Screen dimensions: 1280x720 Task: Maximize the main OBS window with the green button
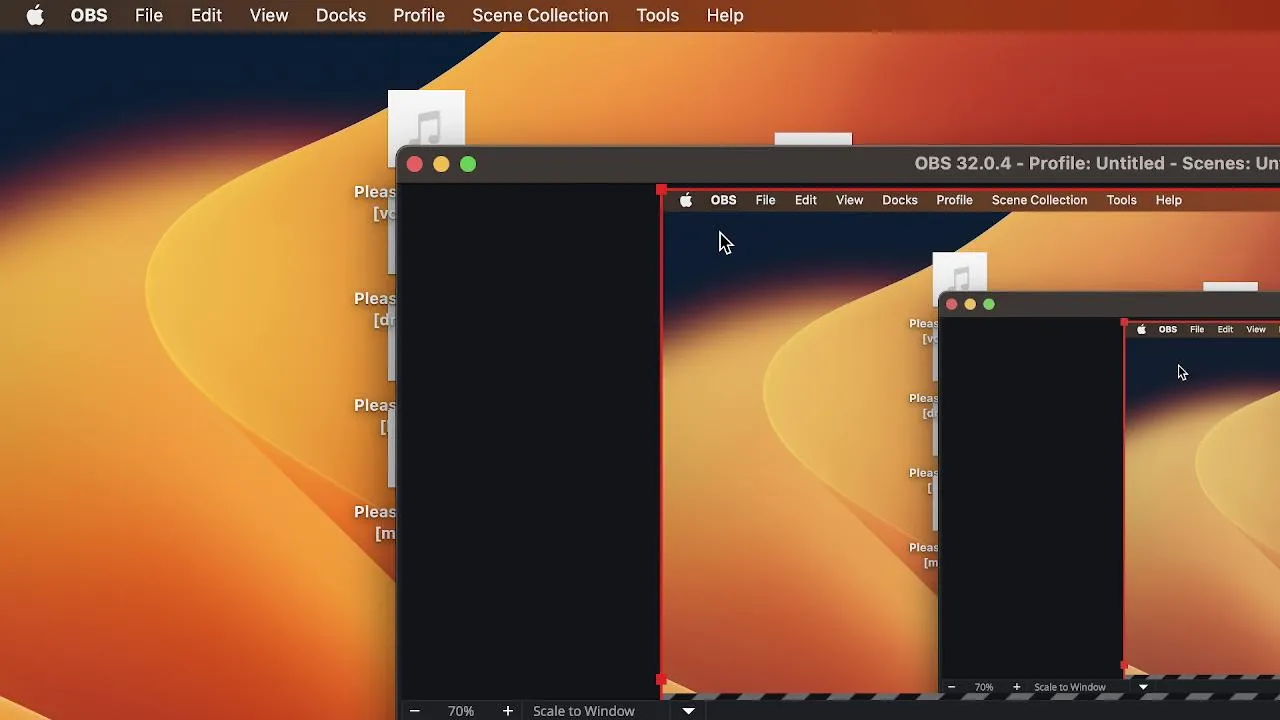[468, 164]
